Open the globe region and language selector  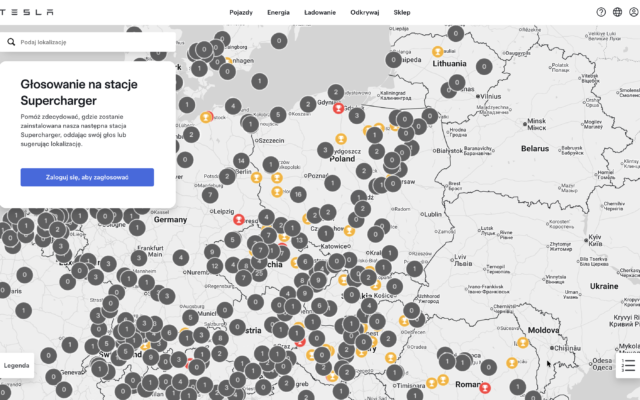pos(617,12)
